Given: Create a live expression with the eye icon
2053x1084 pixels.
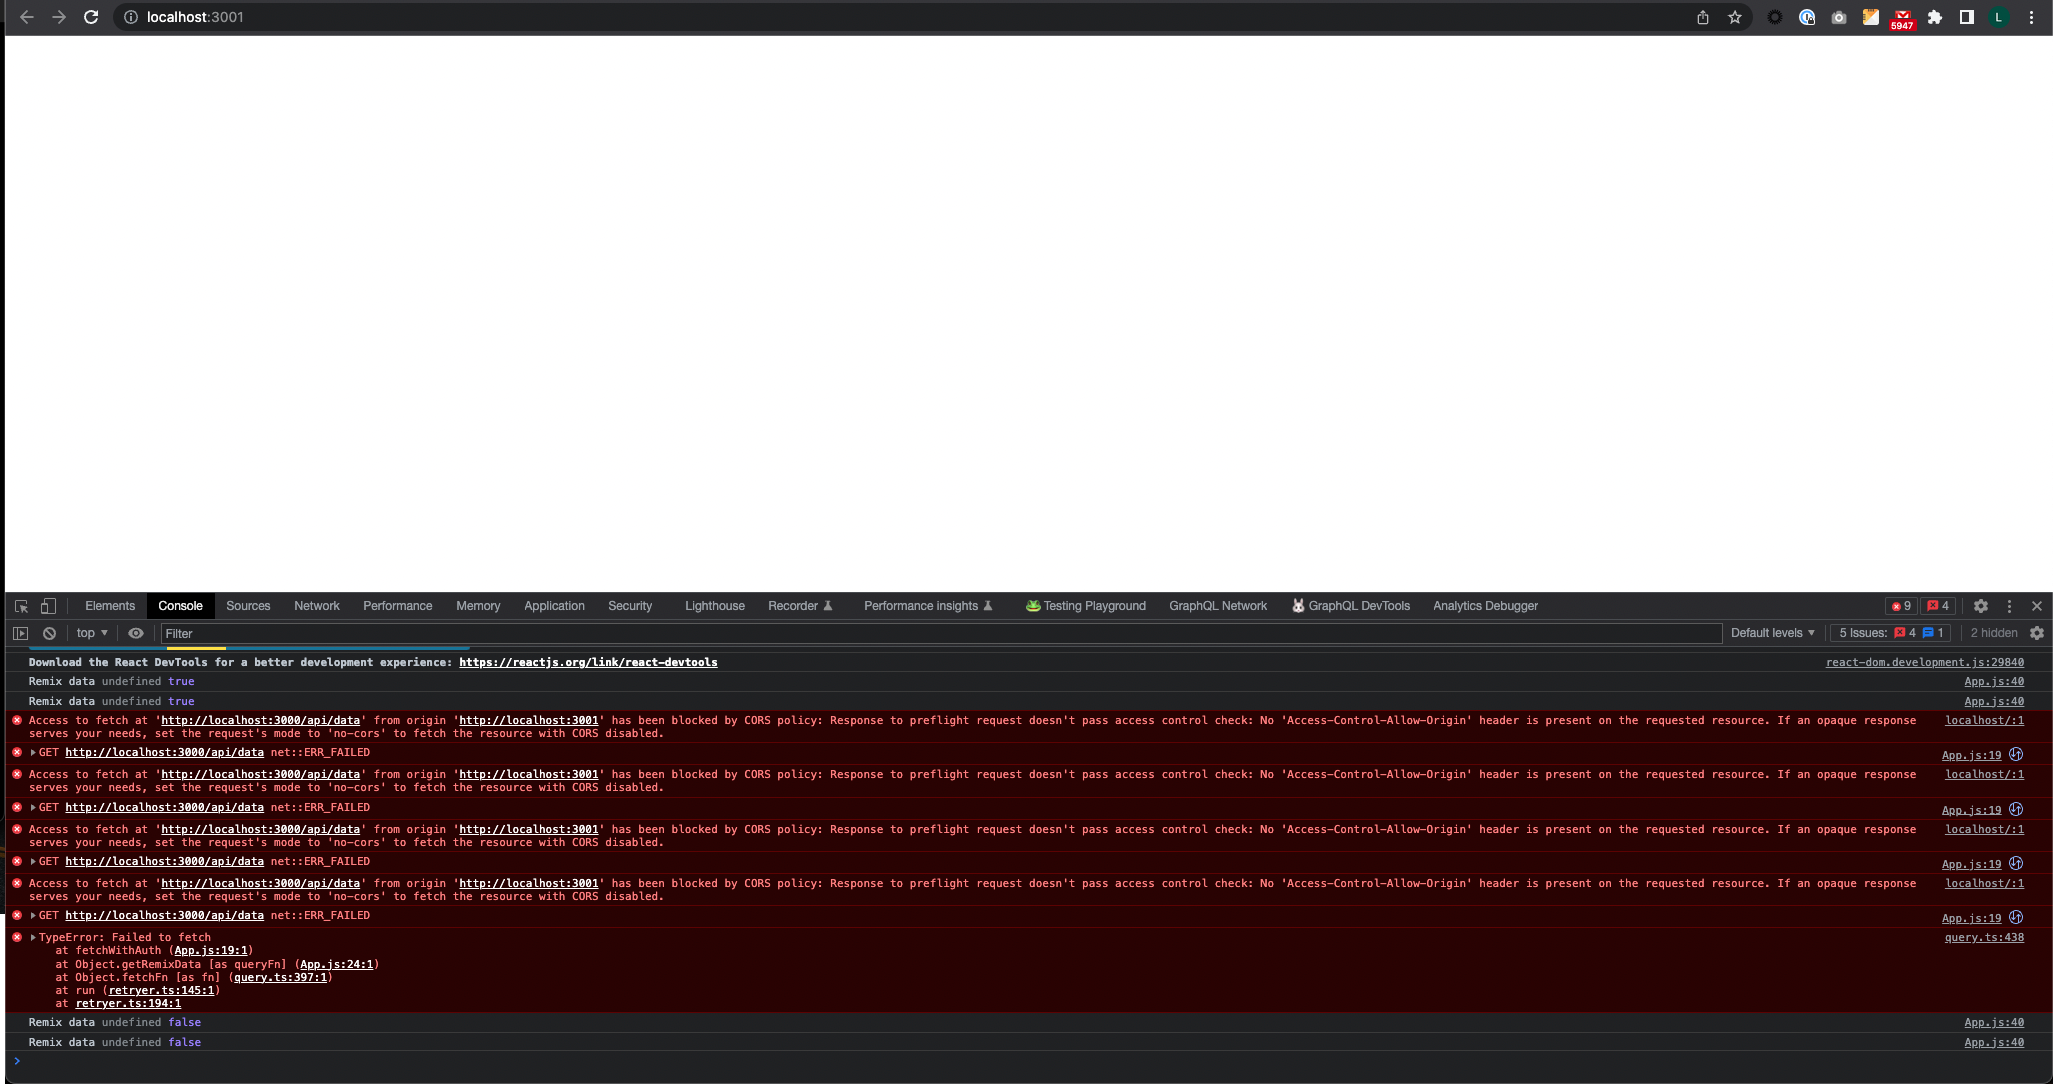Looking at the screenshot, I should pos(135,633).
